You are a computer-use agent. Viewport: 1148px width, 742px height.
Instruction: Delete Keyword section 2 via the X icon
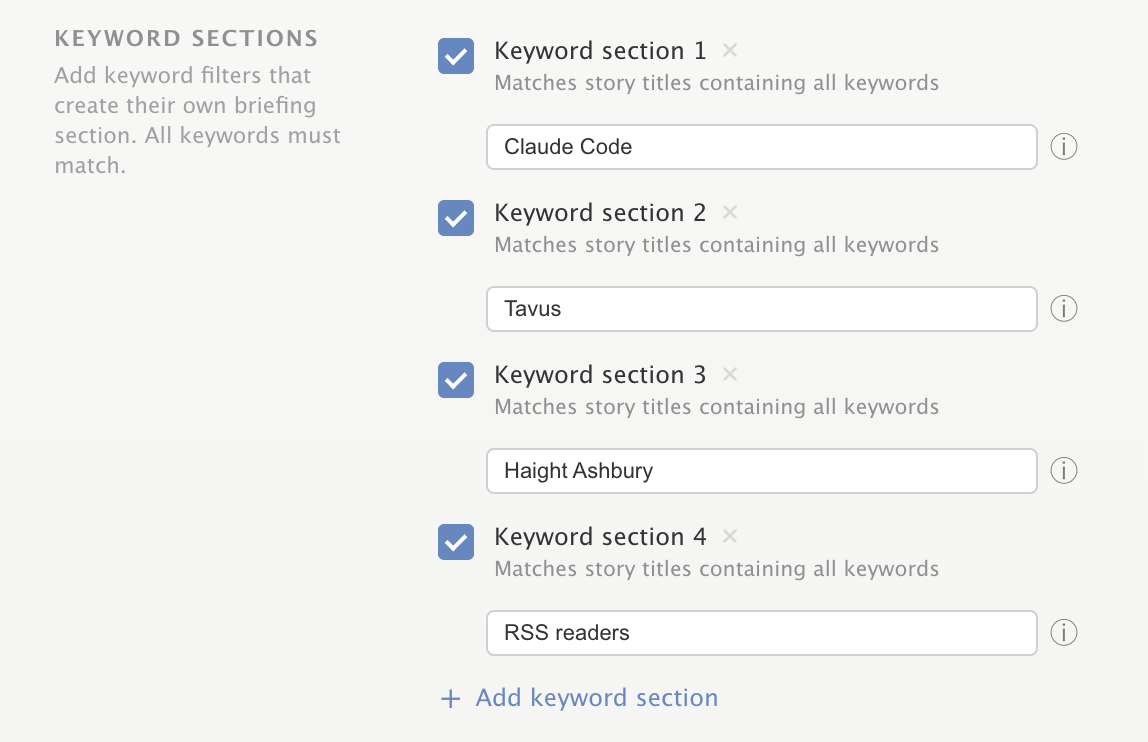(x=730, y=212)
